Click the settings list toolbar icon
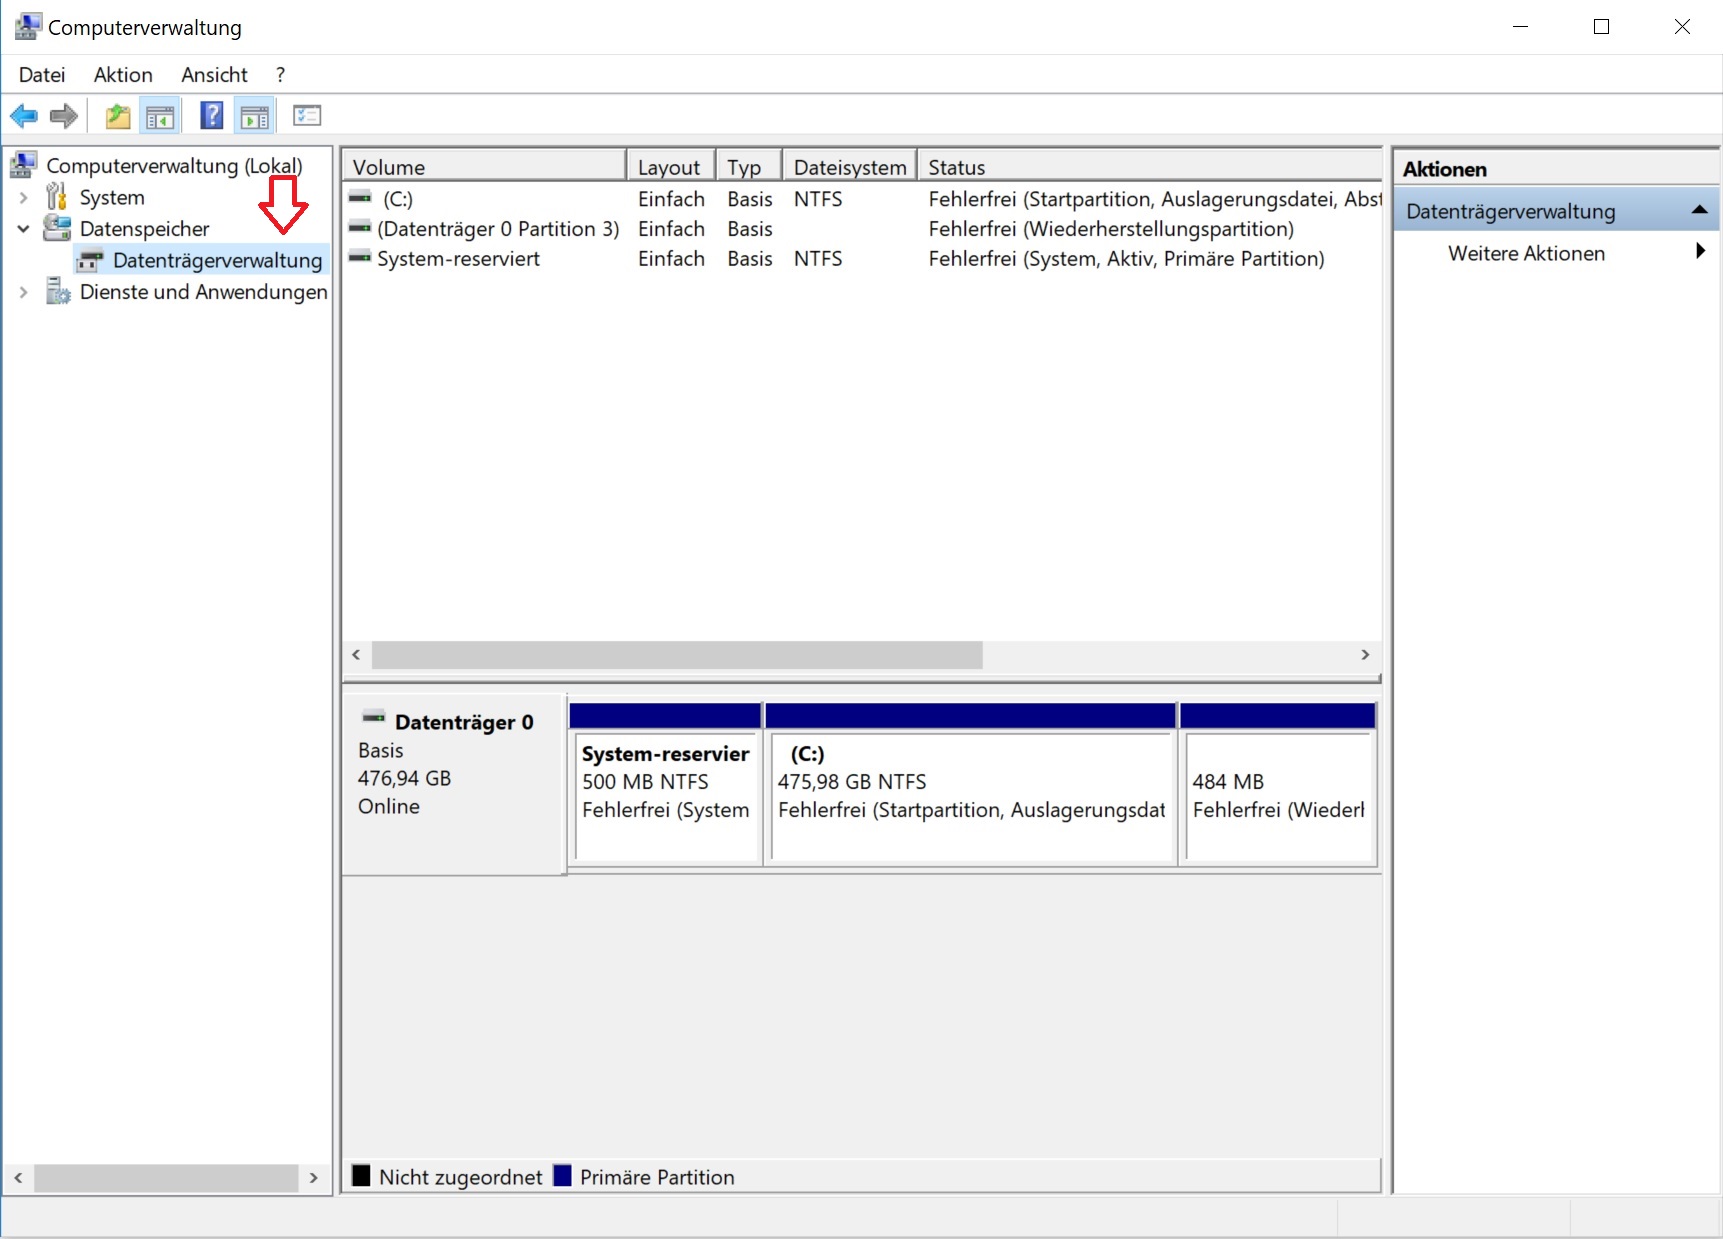 (306, 116)
